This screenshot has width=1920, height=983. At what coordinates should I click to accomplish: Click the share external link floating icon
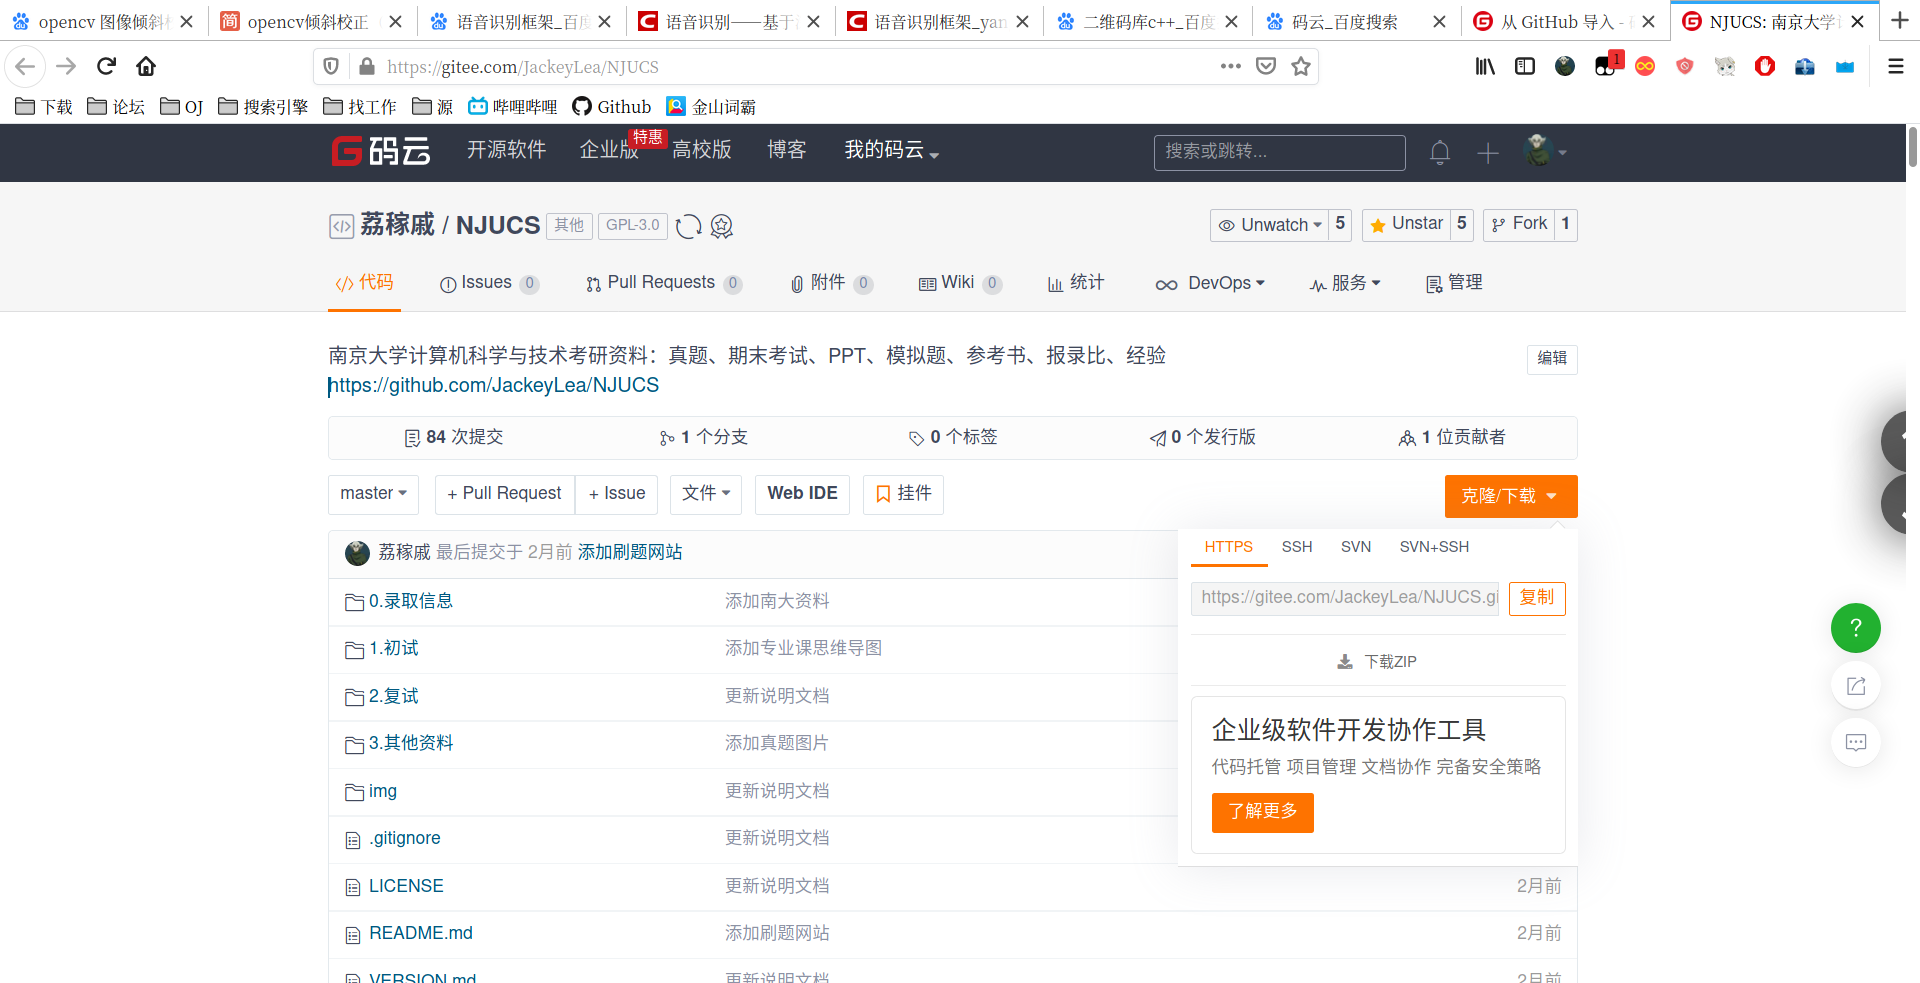pyautogui.click(x=1856, y=686)
